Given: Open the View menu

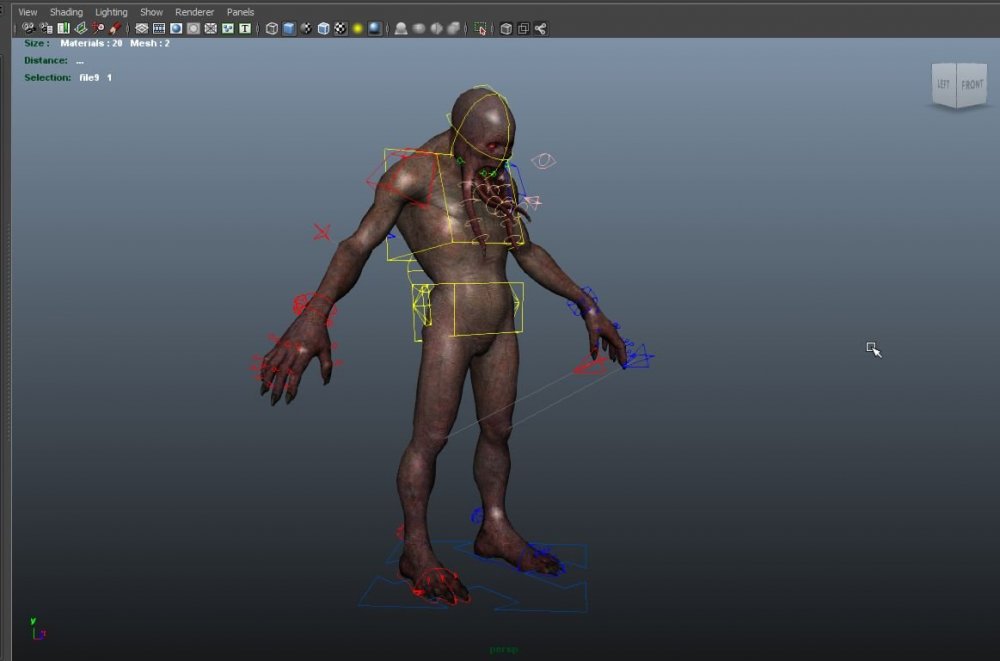Looking at the screenshot, I should 28,12.
